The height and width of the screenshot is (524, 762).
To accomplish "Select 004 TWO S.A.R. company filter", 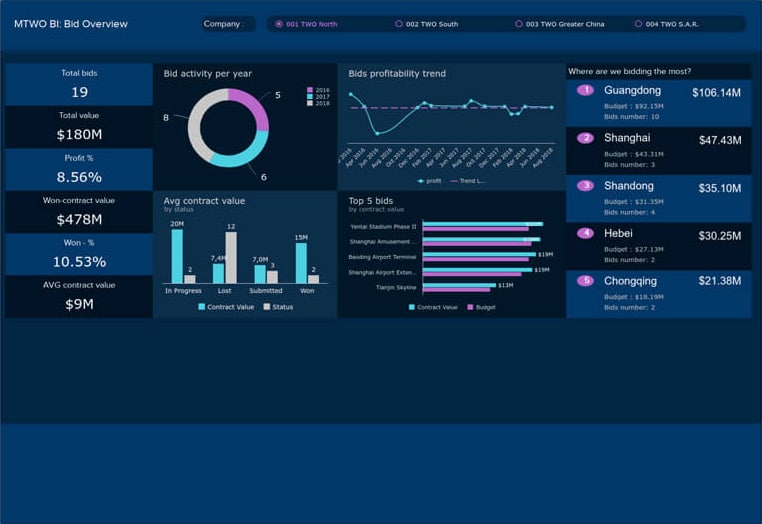I will [x=639, y=24].
